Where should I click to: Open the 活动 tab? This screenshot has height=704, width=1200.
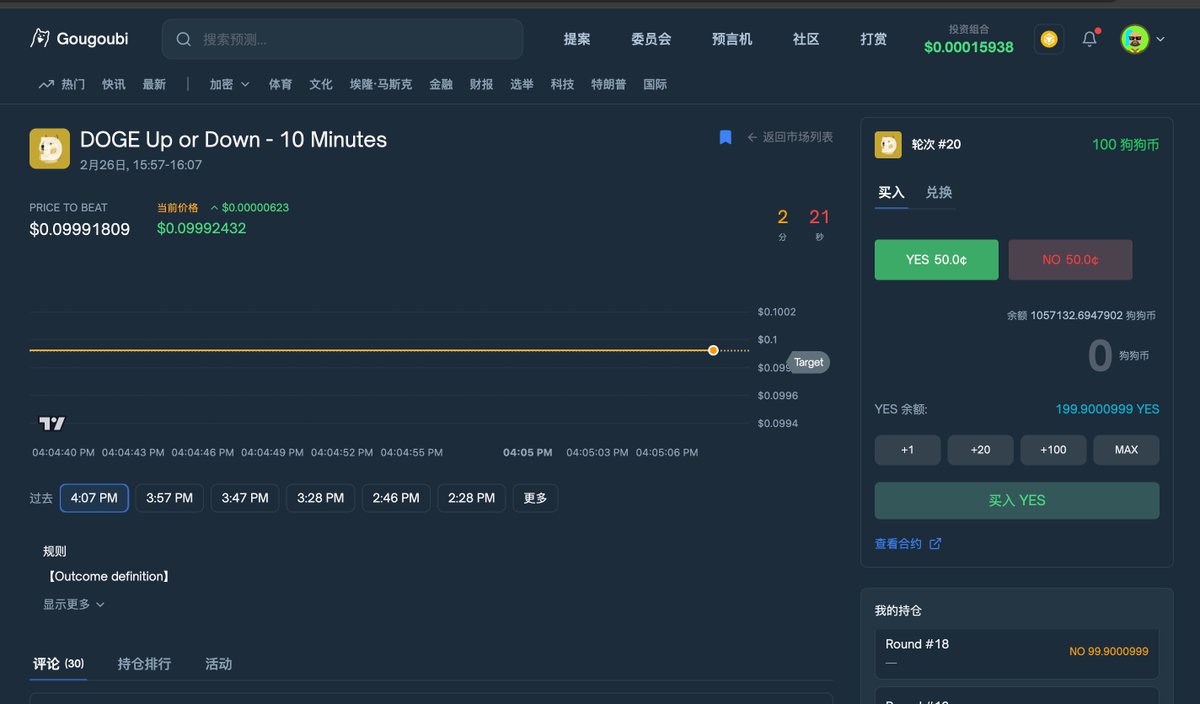[x=218, y=664]
